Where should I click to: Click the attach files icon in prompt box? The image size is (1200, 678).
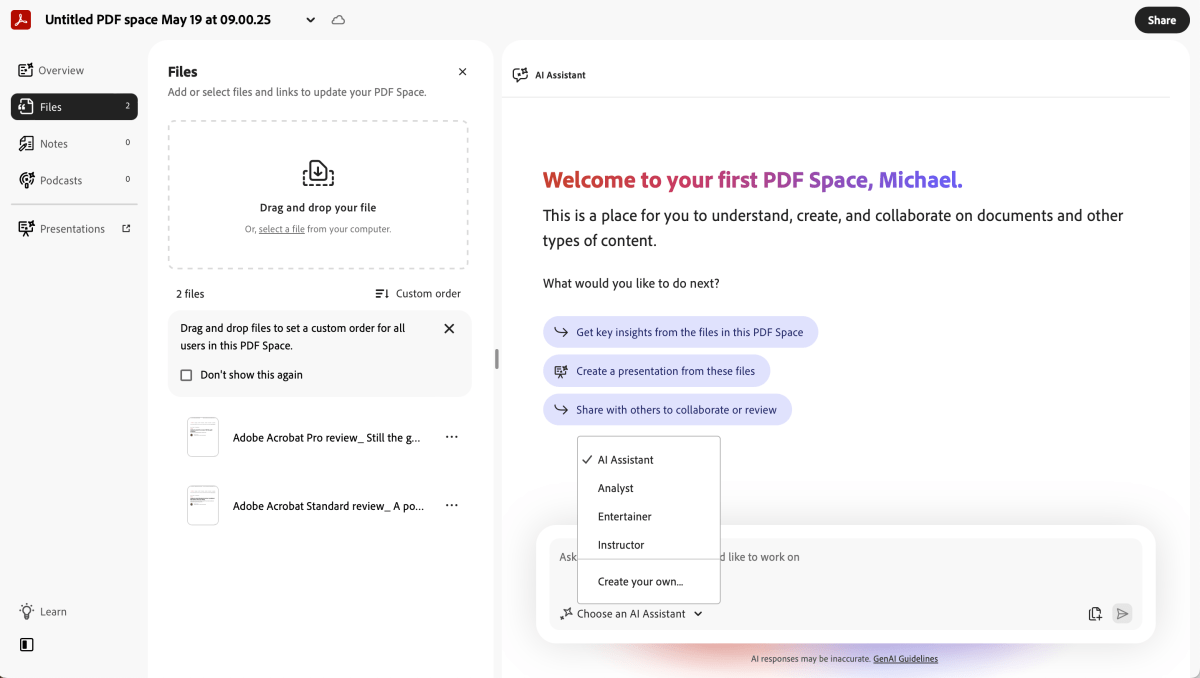click(1095, 614)
